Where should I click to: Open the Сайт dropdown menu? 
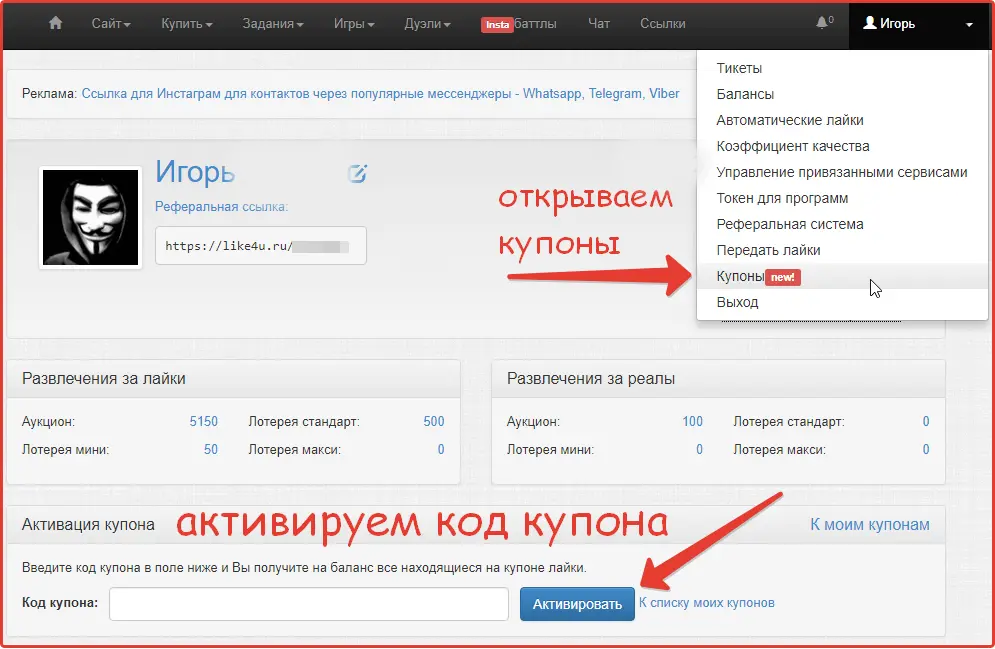pos(109,24)
